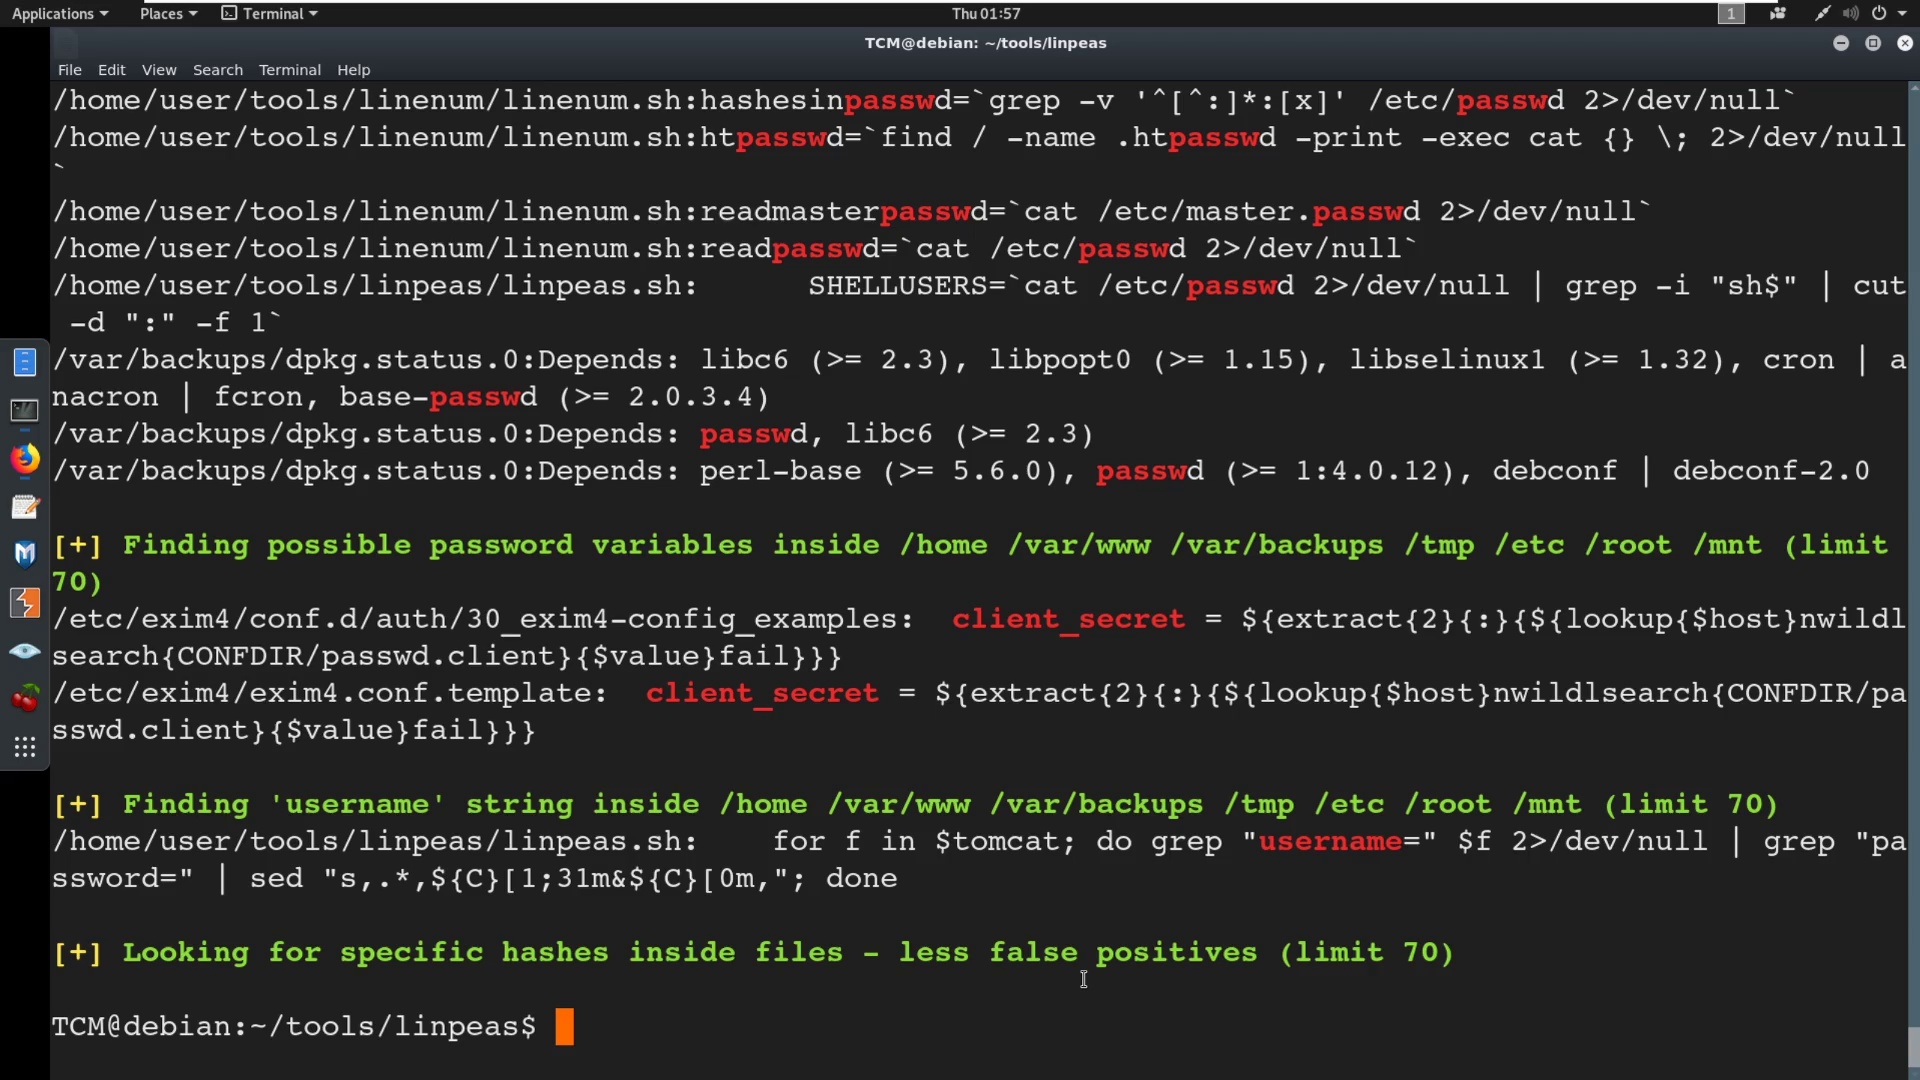Launch Metasploit from the dock

pos(25,554)
